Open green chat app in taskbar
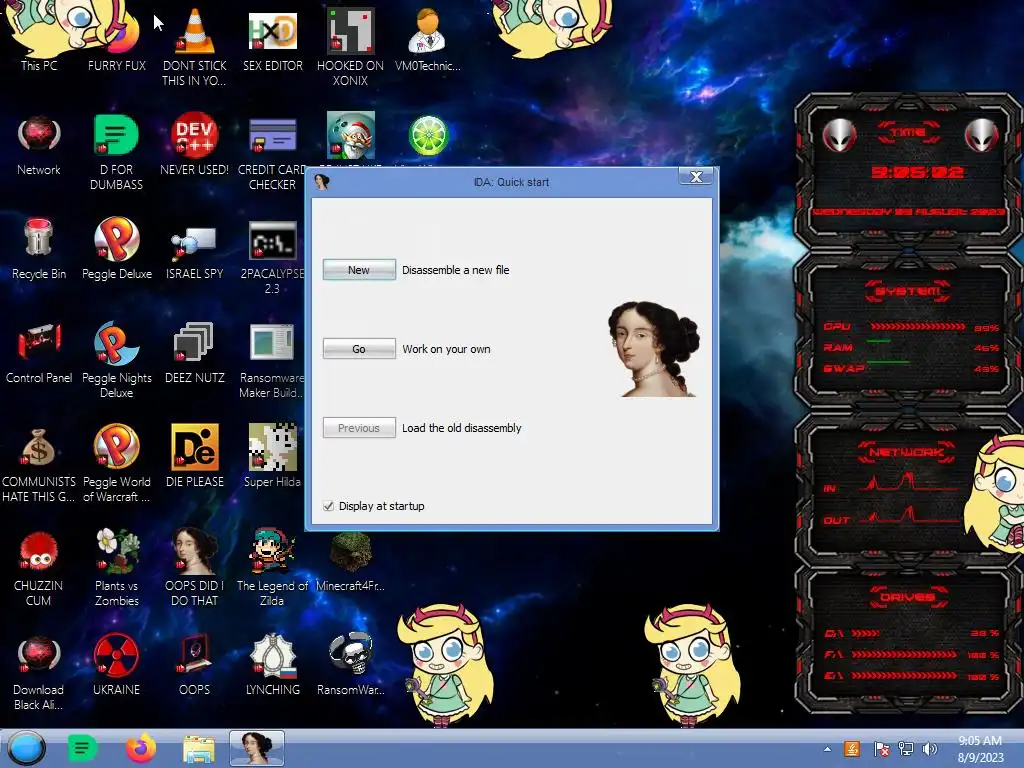The image size is (1024, 768). [x=82, y=748]
